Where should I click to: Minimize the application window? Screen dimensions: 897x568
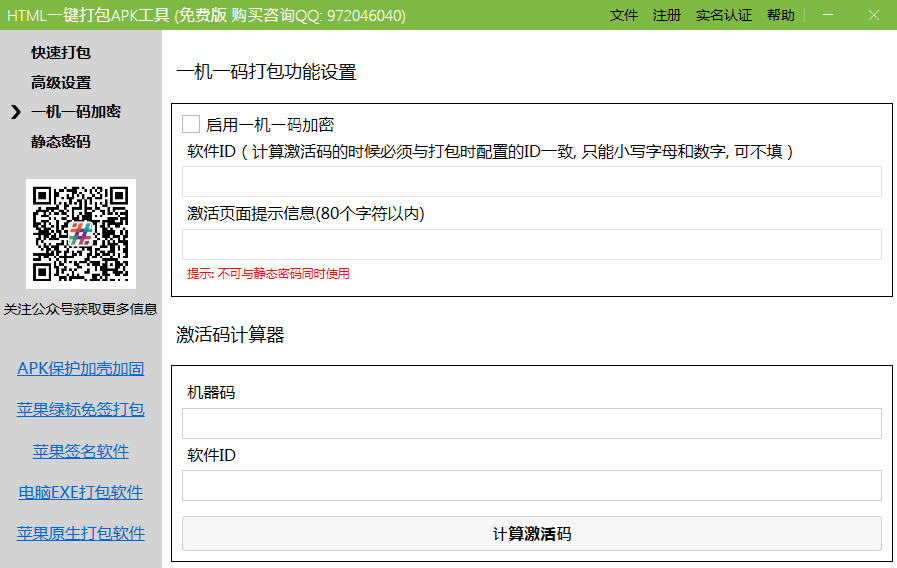[x=828, y=15]
